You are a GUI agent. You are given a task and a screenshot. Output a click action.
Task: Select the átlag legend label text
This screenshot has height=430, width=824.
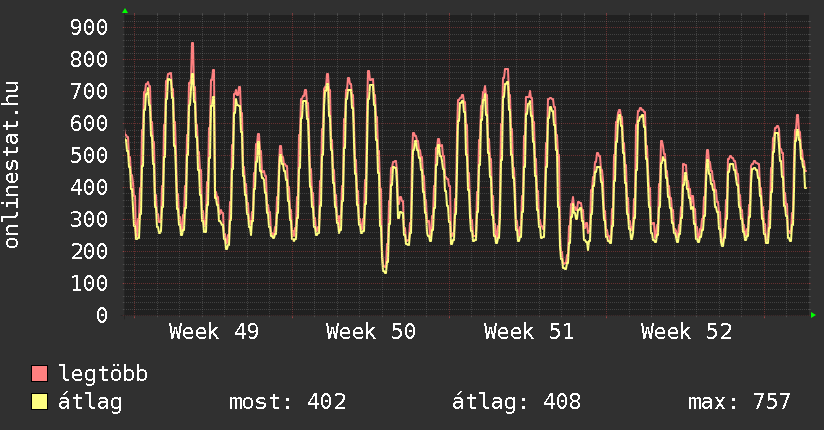pos(90,402)
